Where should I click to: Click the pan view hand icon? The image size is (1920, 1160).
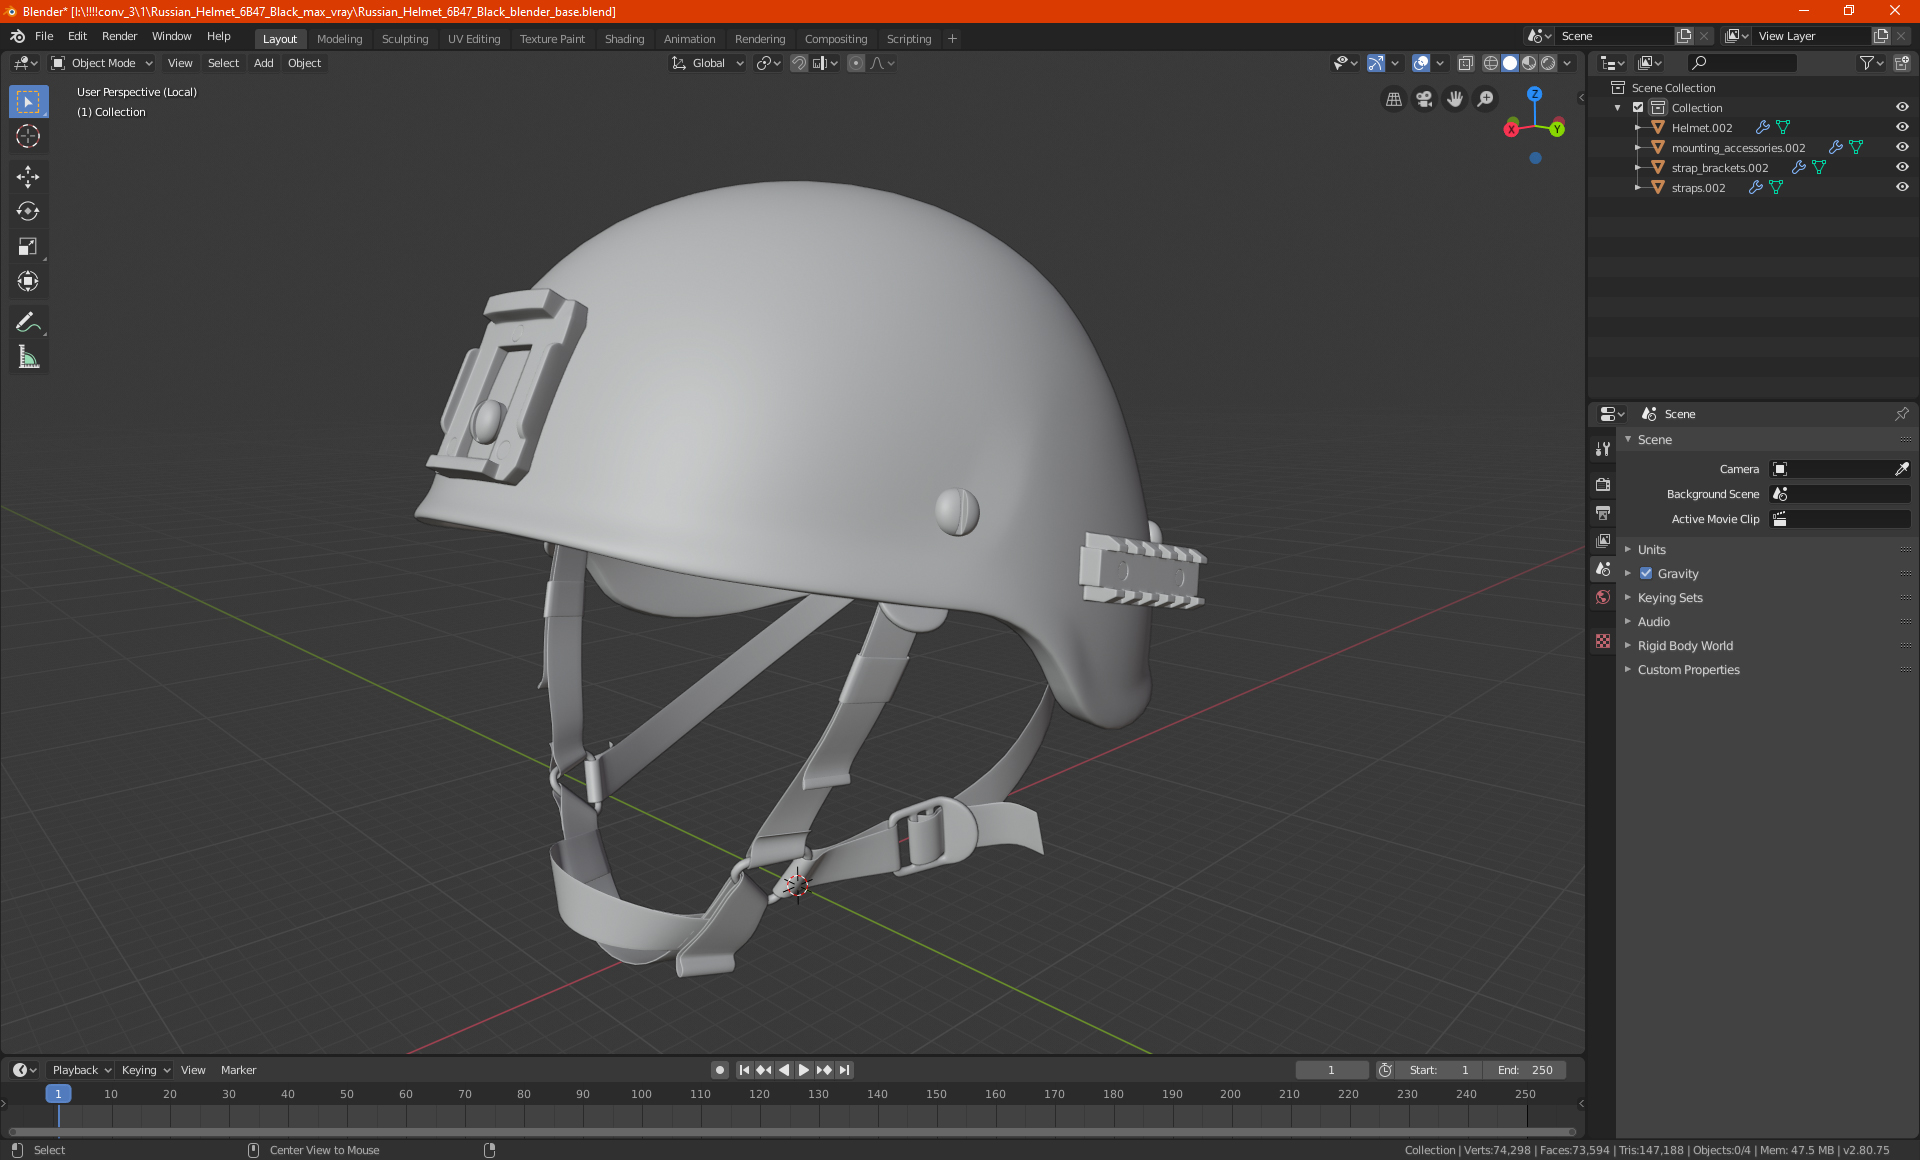[x=1455, y=99]
